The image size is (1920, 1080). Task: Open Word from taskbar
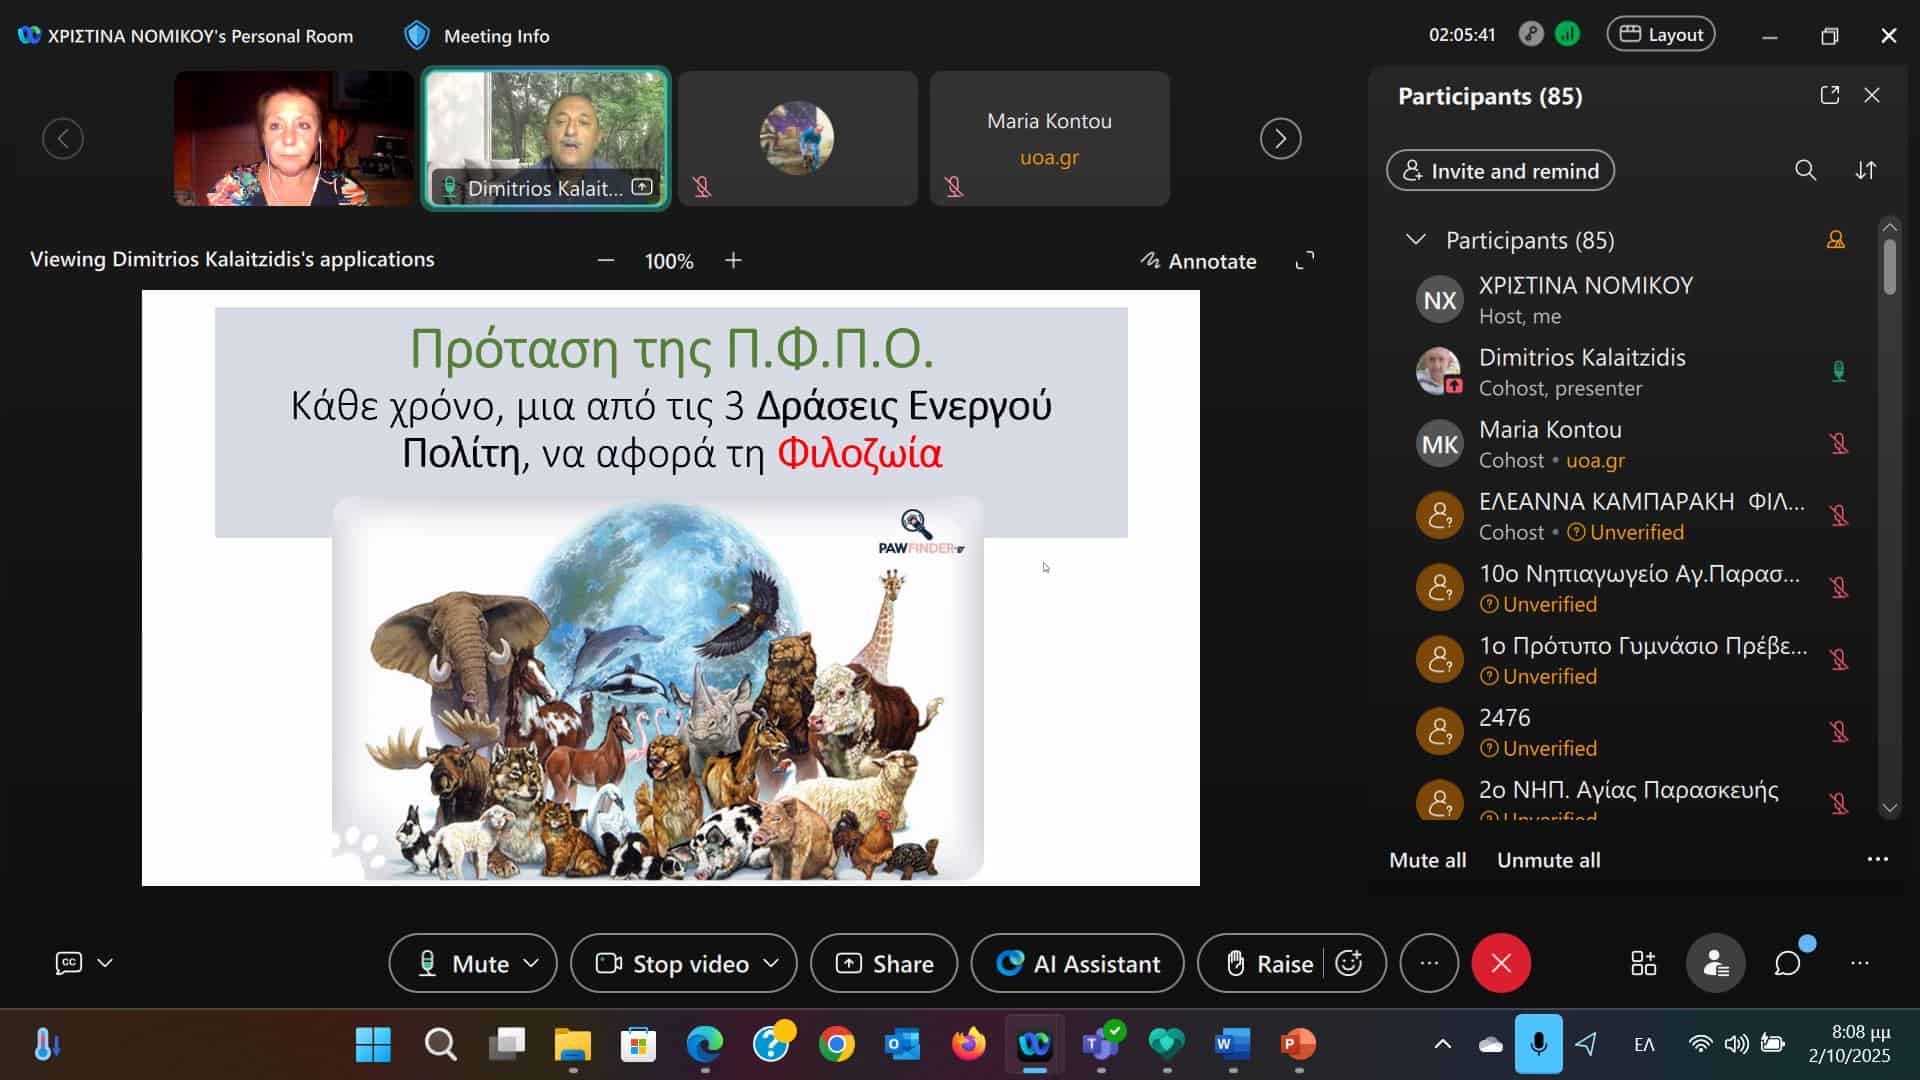coord(1232,1045)
